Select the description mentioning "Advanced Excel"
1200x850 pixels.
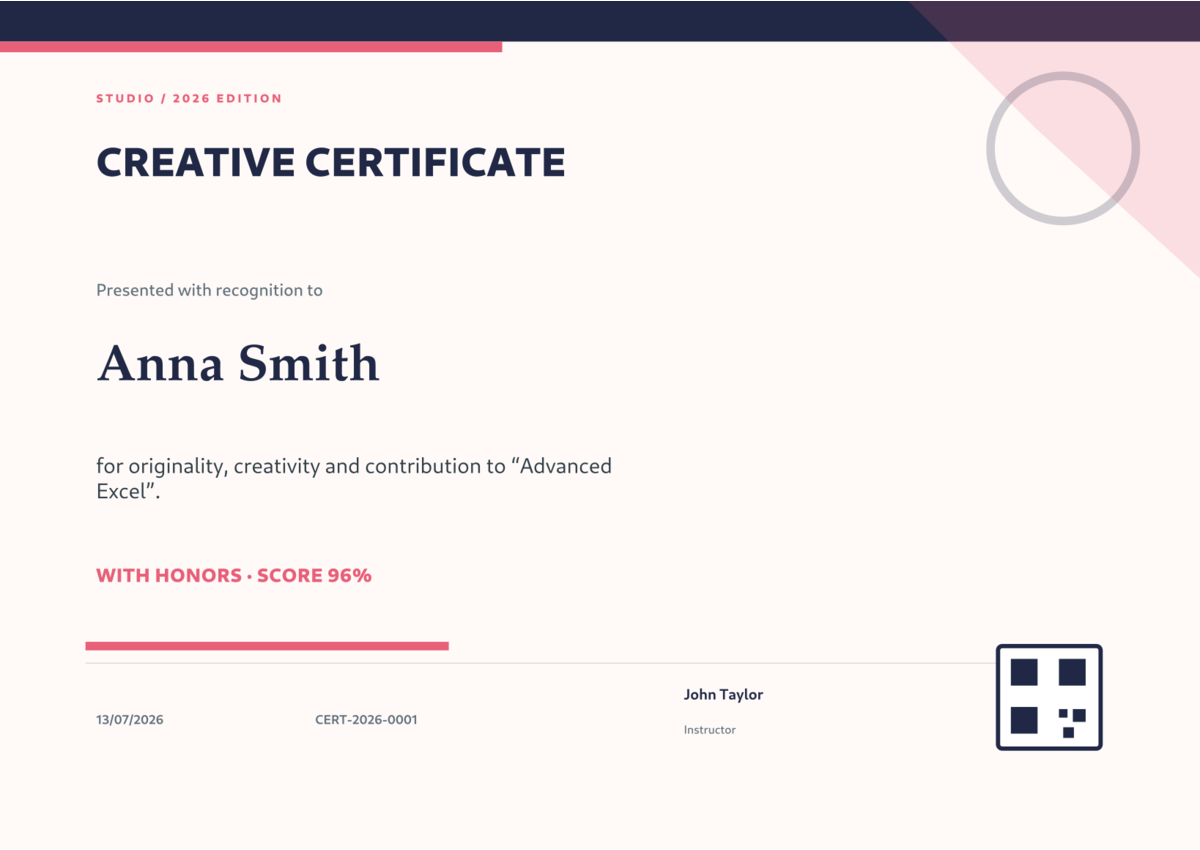point(354,478)
